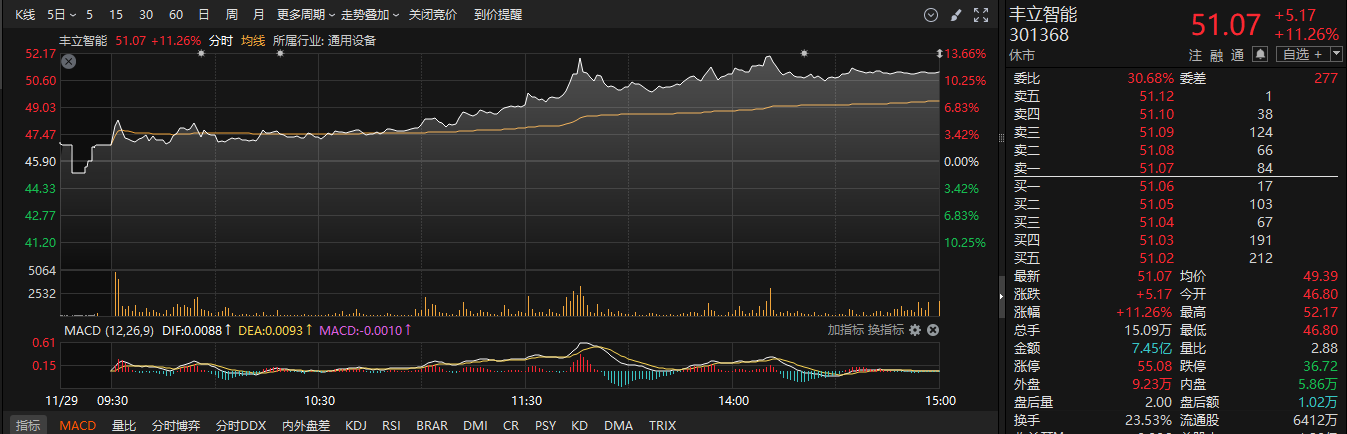Expand the 更多周期 dropdown menu
This screenshot has height=434, width=1347.
point(305,15)
